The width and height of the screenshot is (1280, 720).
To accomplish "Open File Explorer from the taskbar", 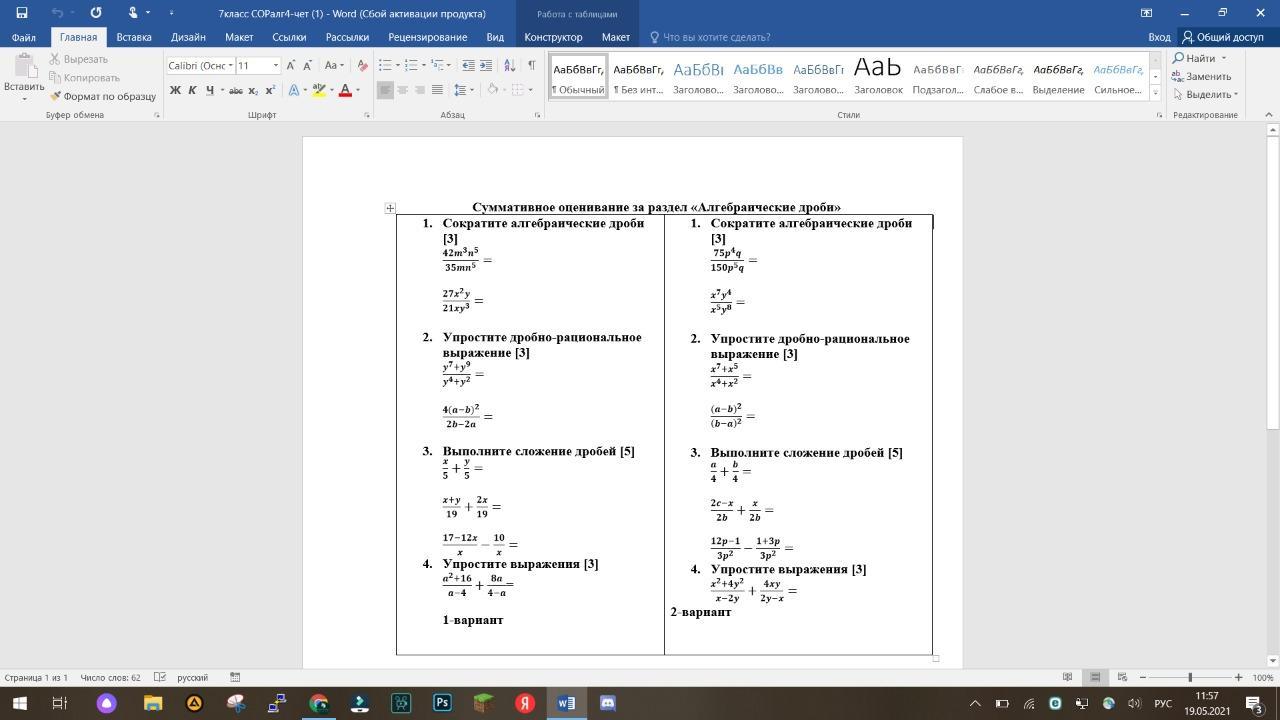I will [152, 703].
